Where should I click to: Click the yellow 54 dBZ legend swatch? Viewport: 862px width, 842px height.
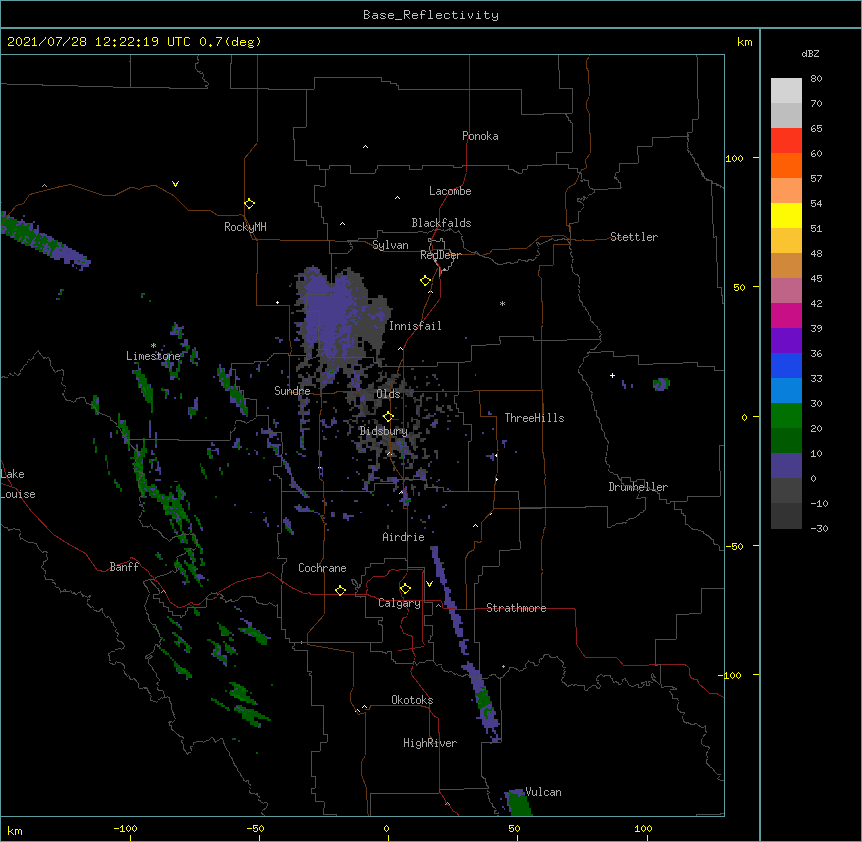(x=786, y=215)
